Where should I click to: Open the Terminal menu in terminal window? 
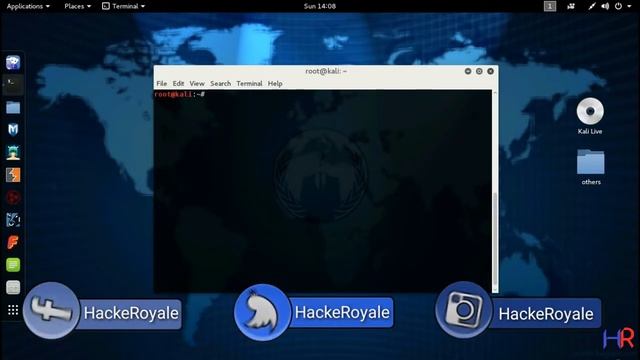(249, 83)
